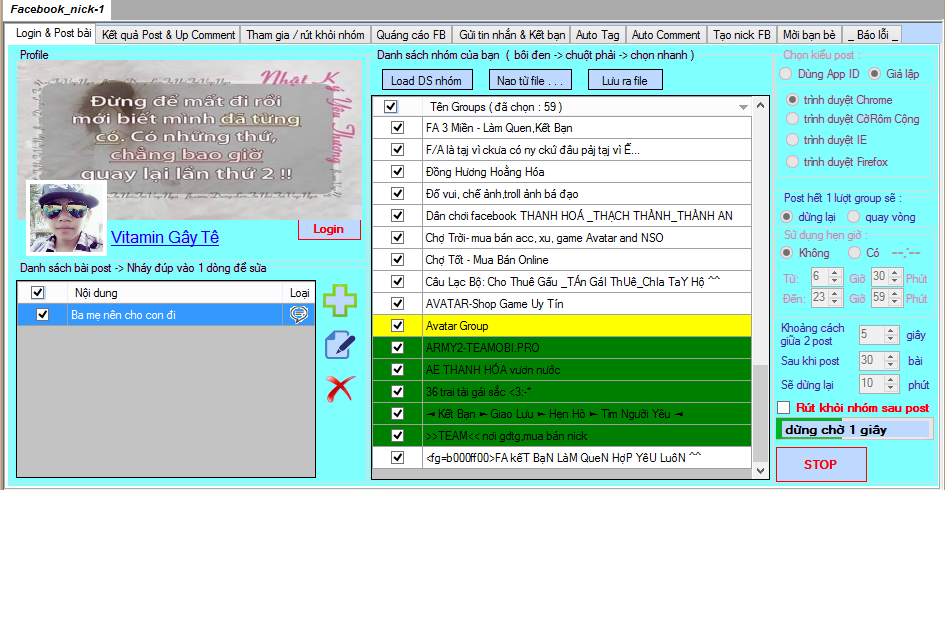Click the red X delete-post icon
This screenshot has height=619, width=945.
click(x=341, y=389)
